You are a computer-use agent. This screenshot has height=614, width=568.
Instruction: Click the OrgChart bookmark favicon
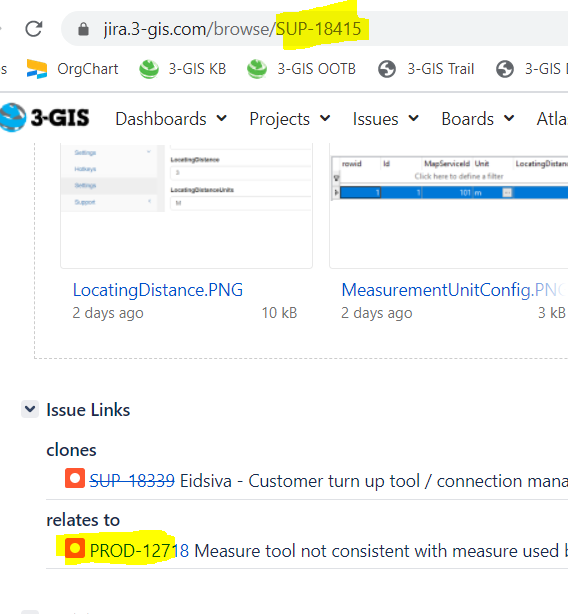click(37, 69)
